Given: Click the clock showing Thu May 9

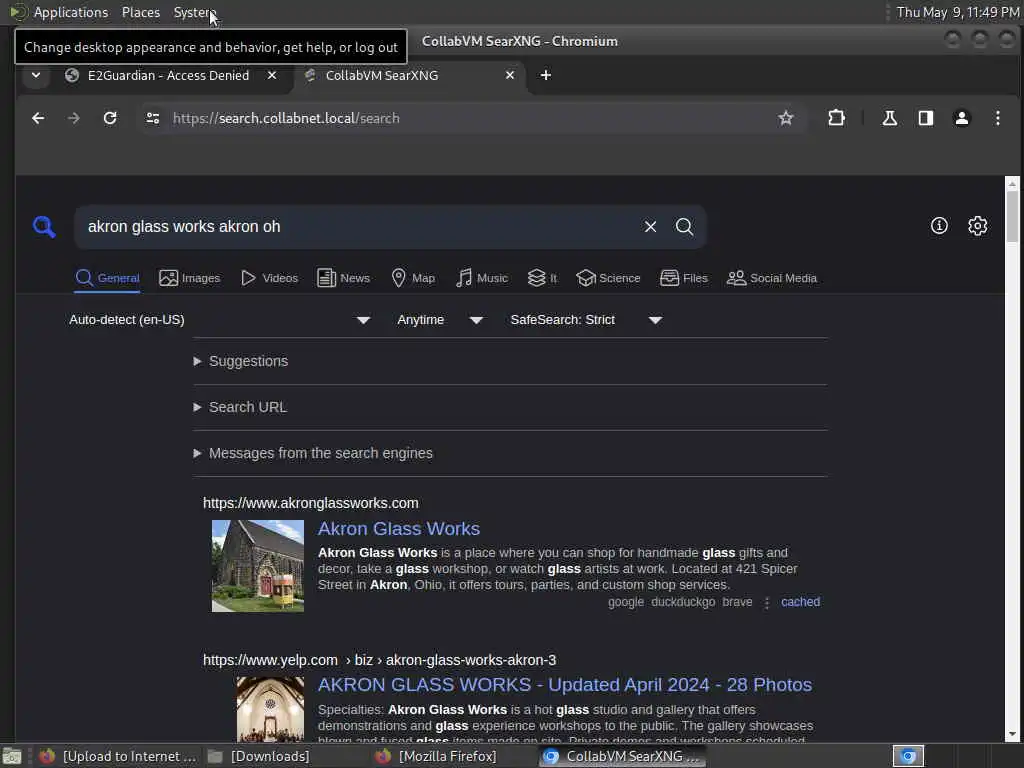Looking at the screenshot, I should 957,12.
